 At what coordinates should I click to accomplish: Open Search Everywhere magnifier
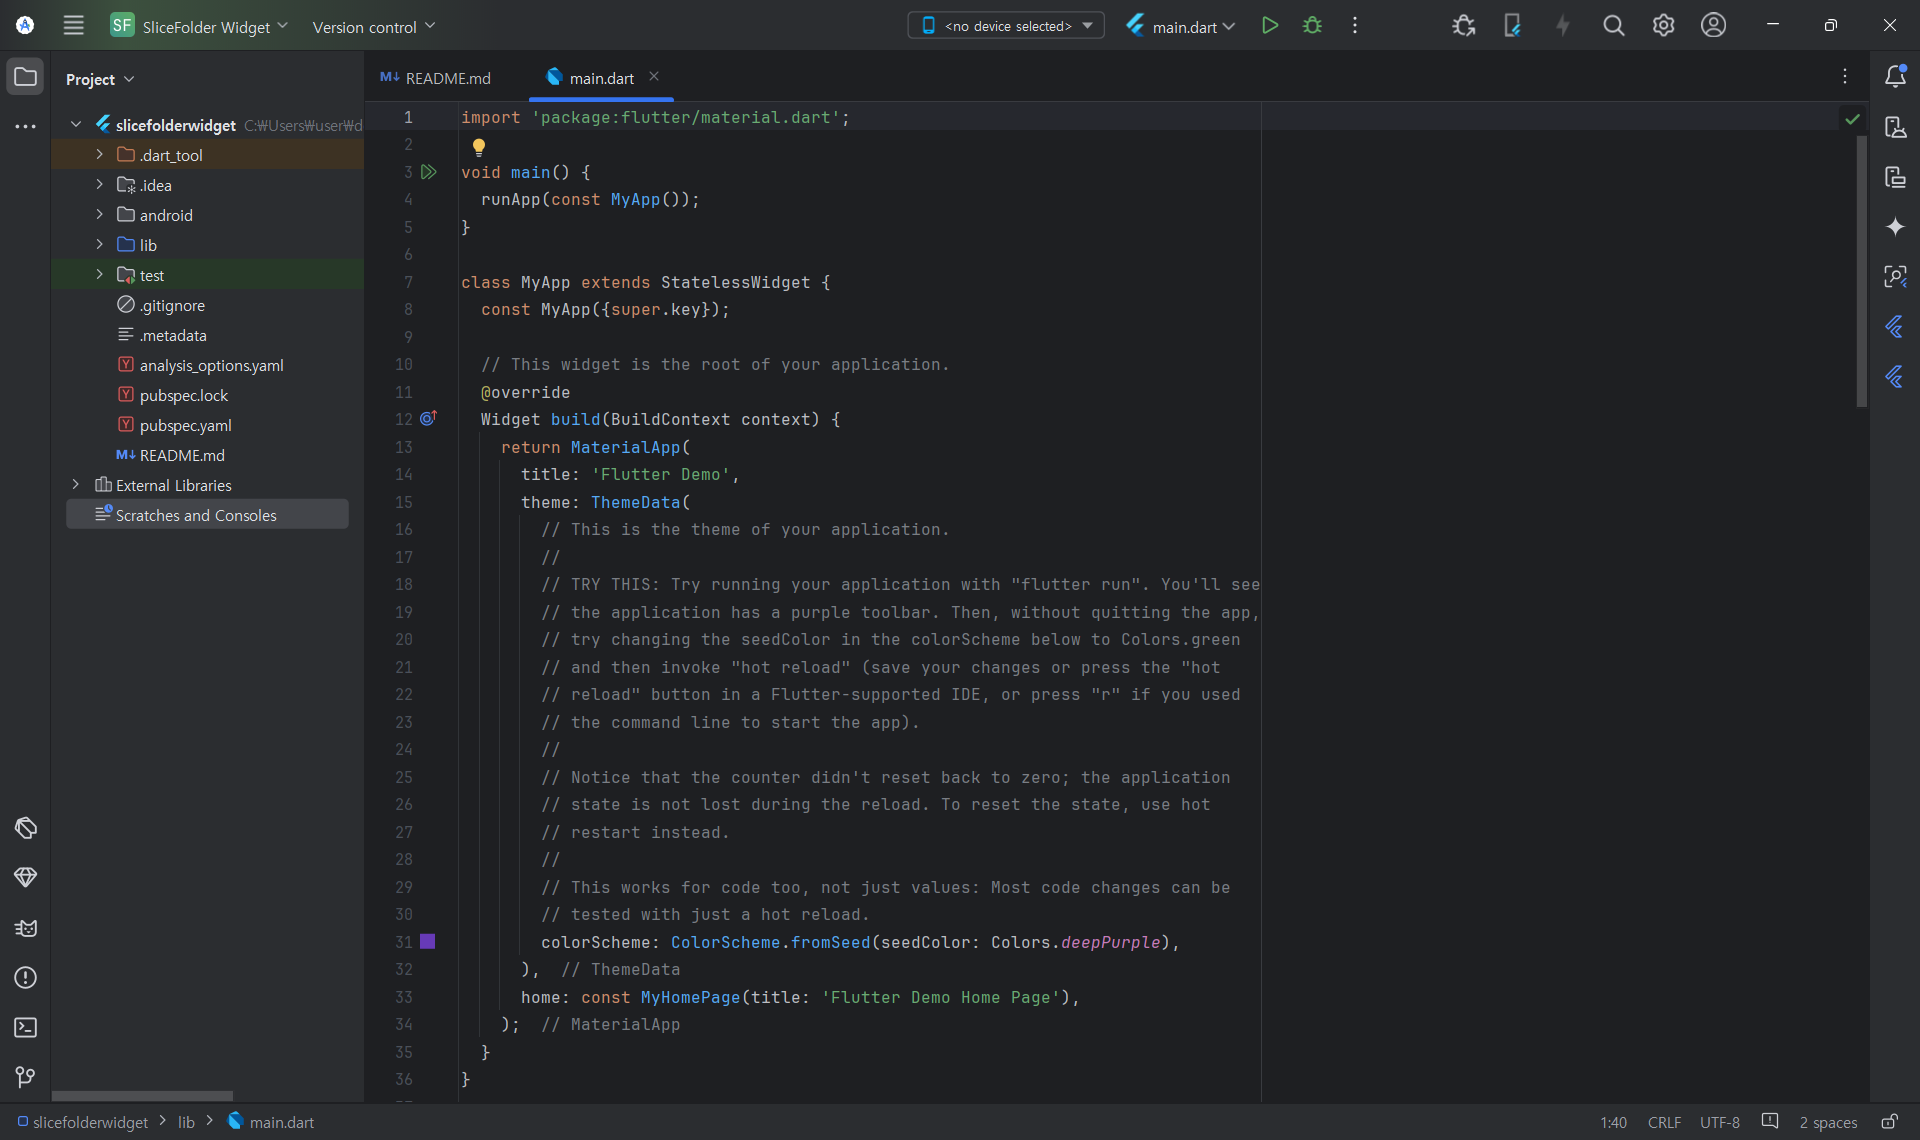[1613, 26]
